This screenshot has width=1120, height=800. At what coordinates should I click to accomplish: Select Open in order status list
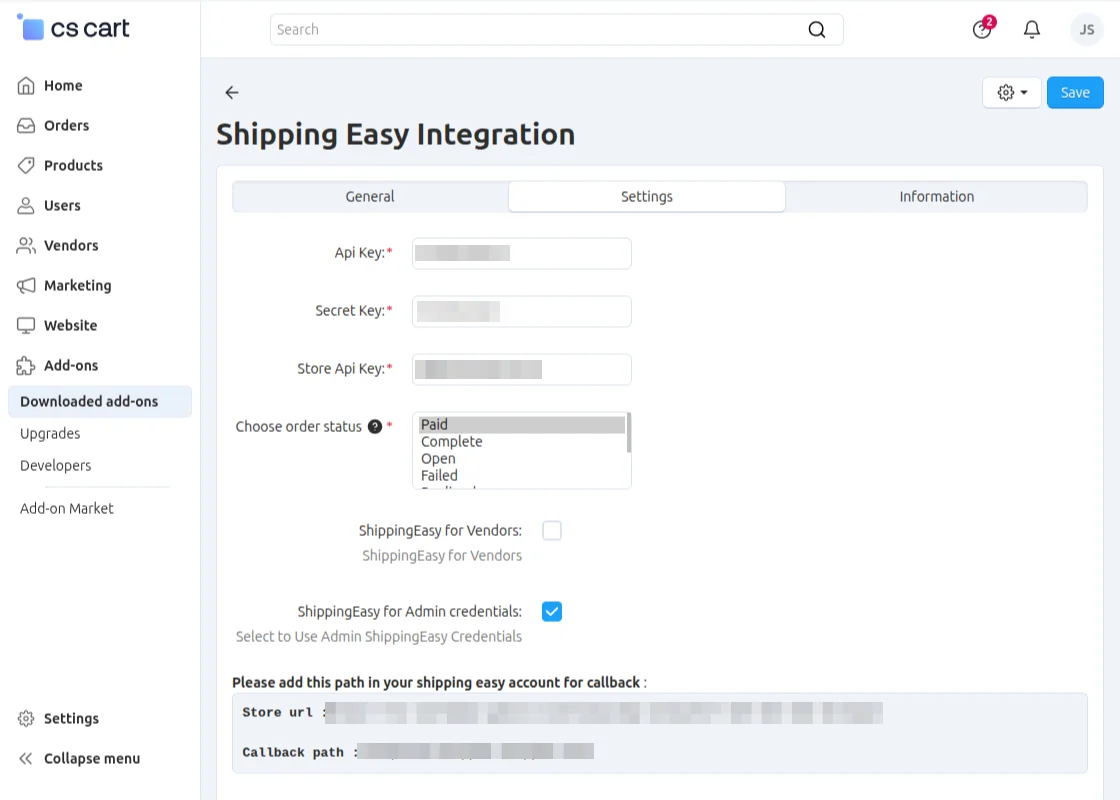coord(521,459)
